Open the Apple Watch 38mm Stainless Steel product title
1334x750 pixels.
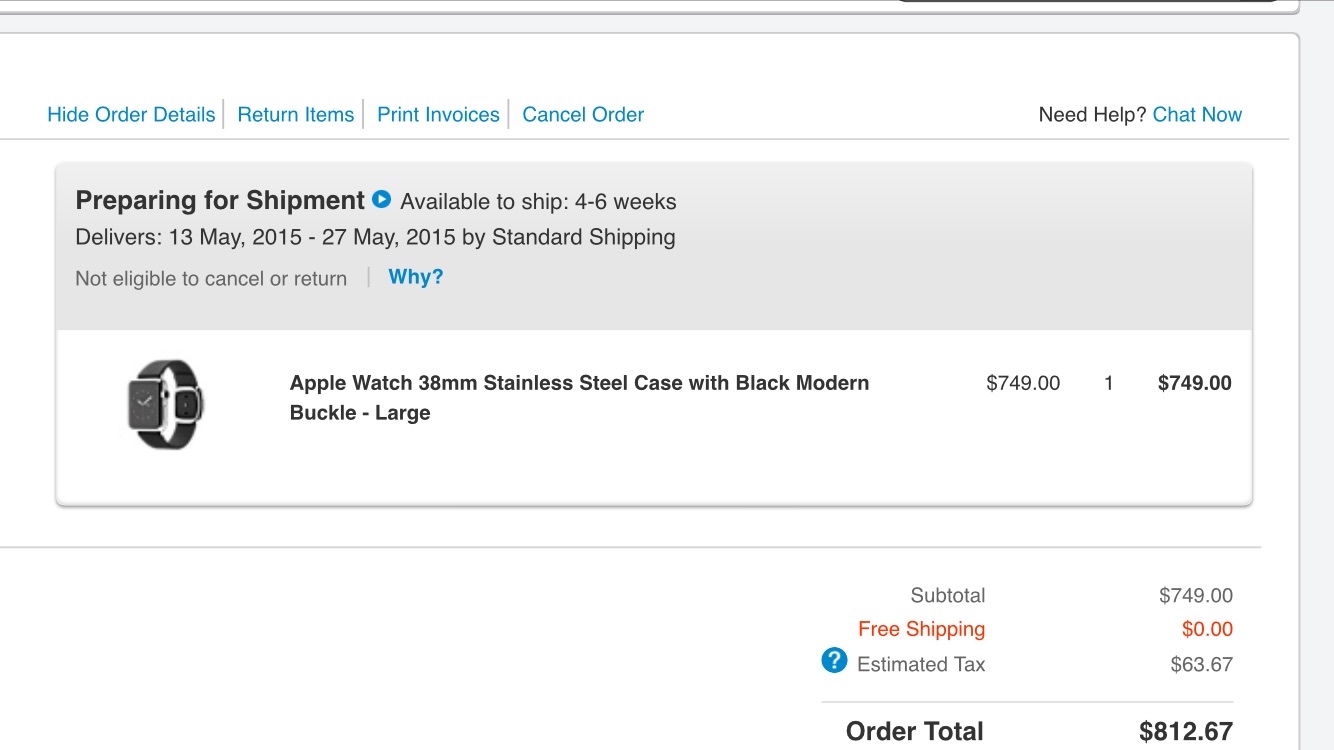[x=579, y=398]
